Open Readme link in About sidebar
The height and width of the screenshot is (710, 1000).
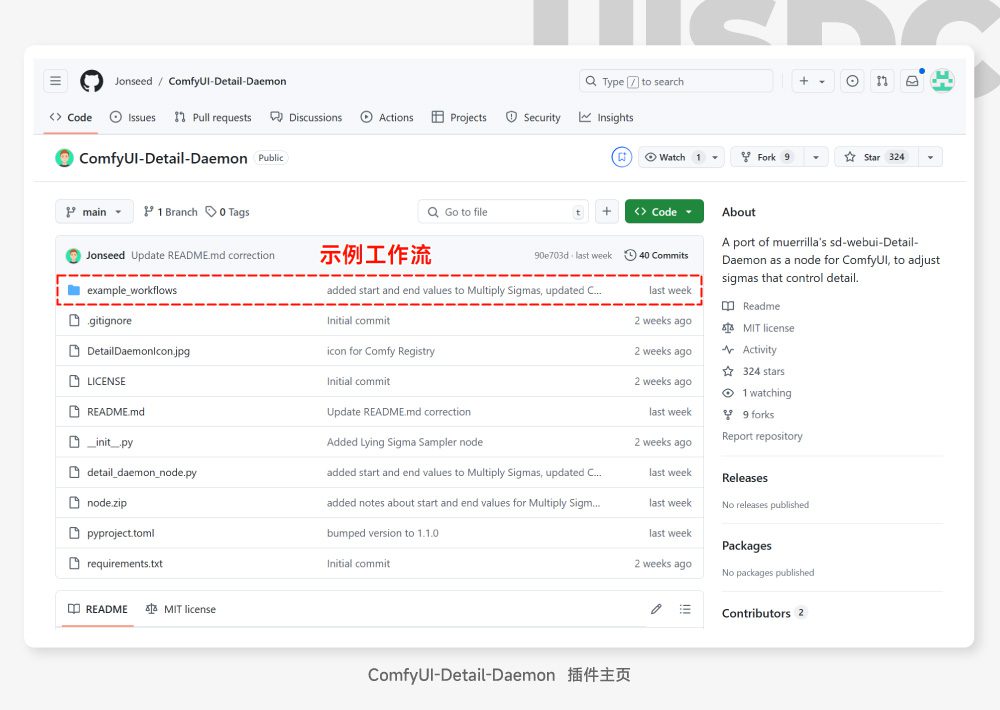tap(751, 306)
